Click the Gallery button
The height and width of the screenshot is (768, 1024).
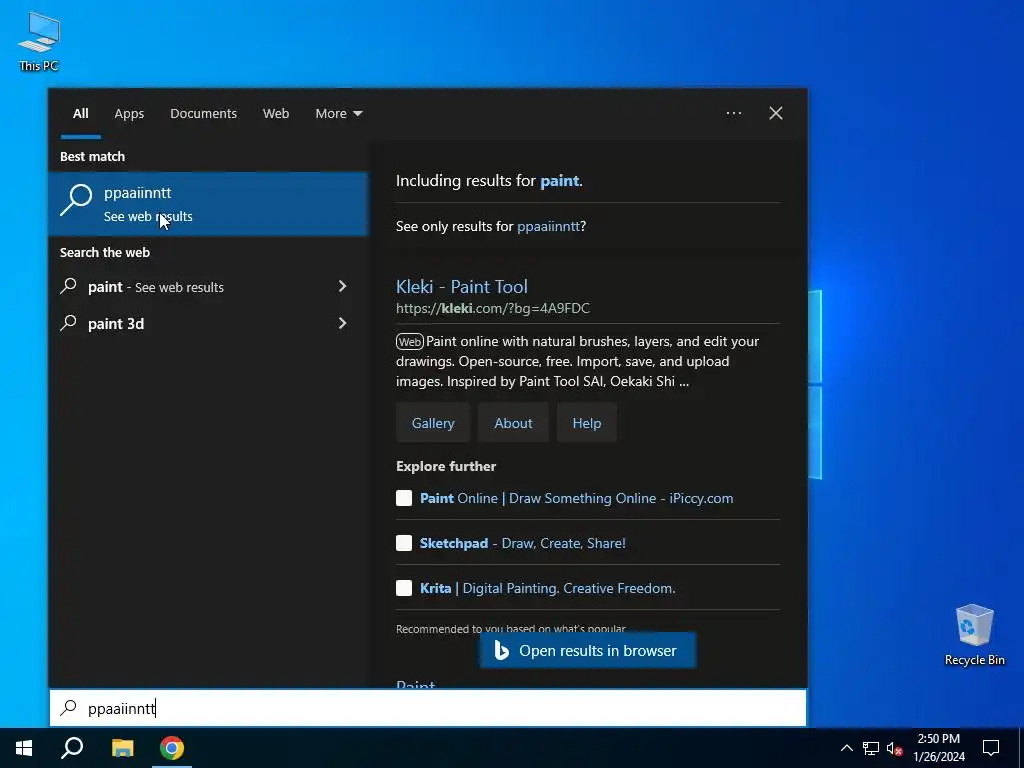click(x=433, y=423)
